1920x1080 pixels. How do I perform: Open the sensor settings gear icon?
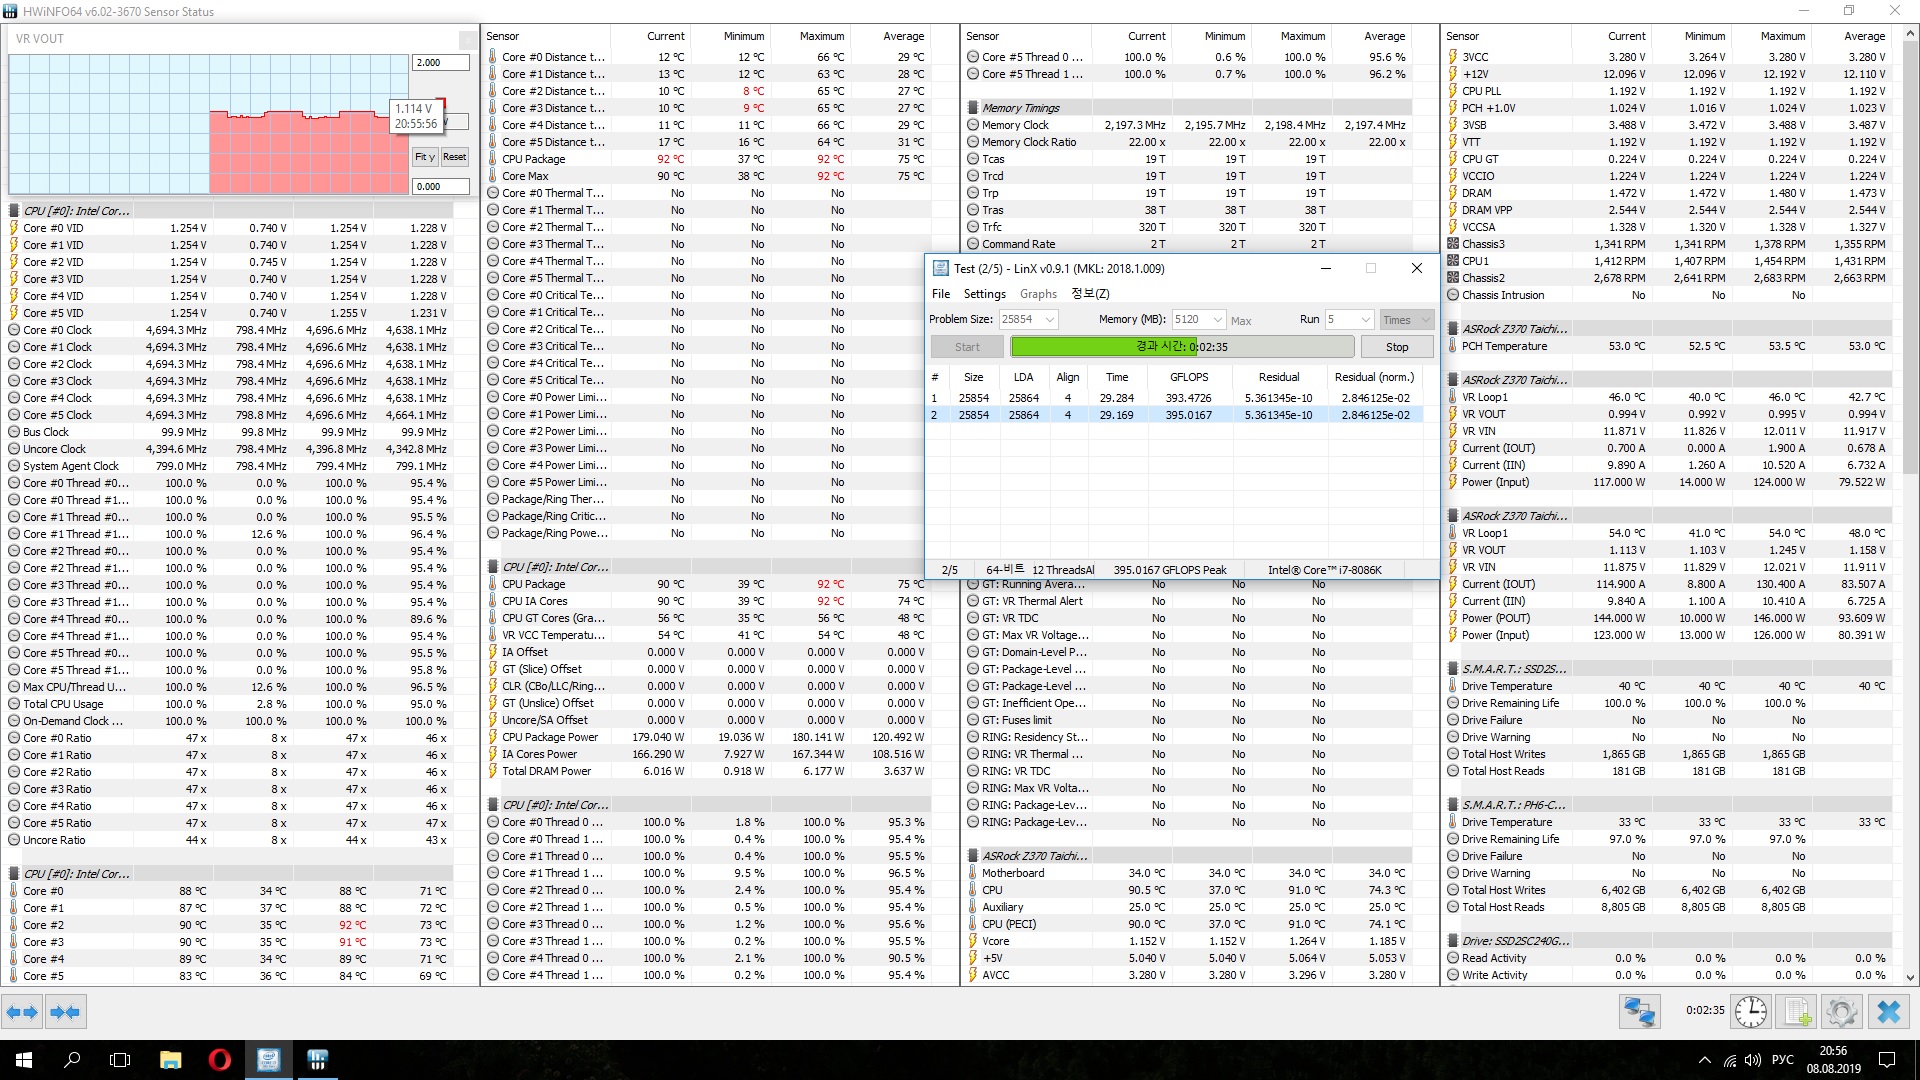tap(1841, 1012)
